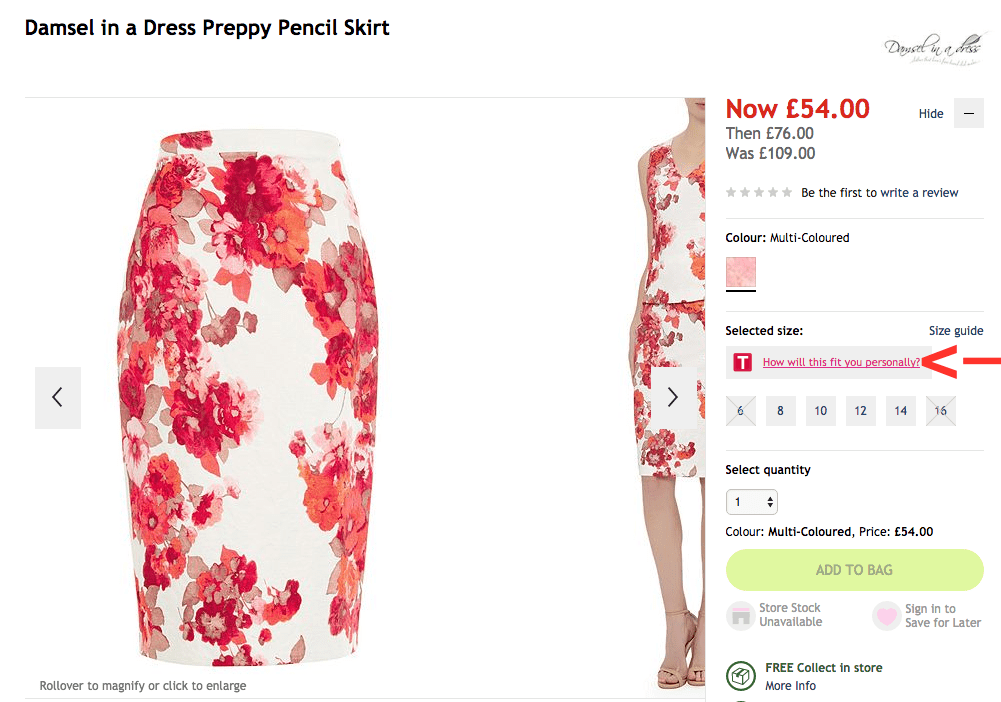Click the free collect in store icon
This screenshot has height=702, width=1001.
pos(740,676)
